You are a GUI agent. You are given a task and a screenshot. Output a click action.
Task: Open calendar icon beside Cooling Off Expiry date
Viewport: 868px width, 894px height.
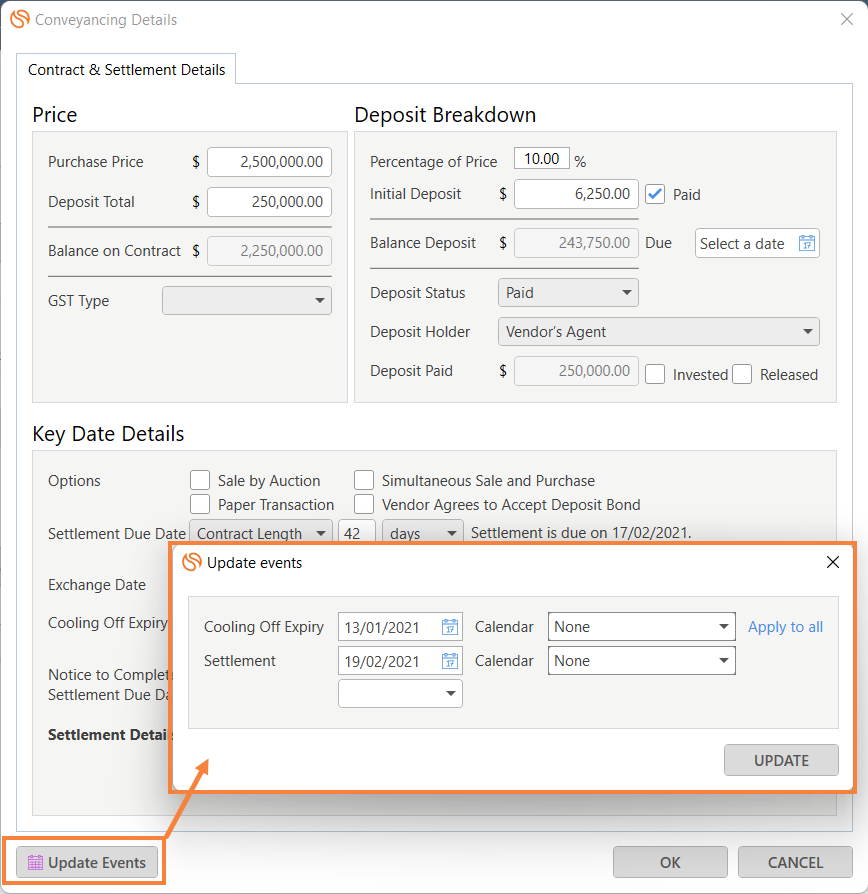coord(450,627)
